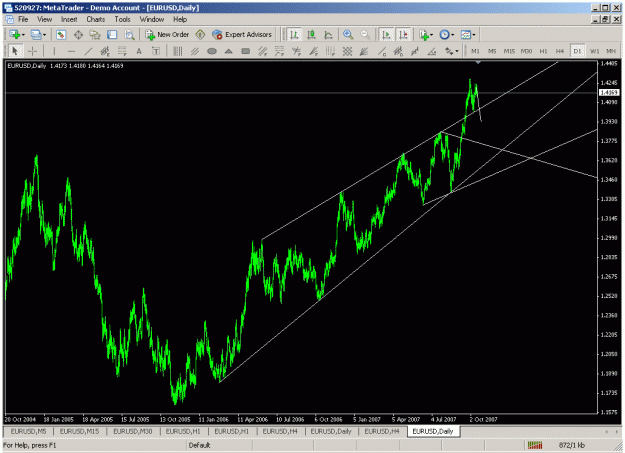625x453 pixels.
Task: Expand the Periods clock dropdown arrow
Action: 452,35
